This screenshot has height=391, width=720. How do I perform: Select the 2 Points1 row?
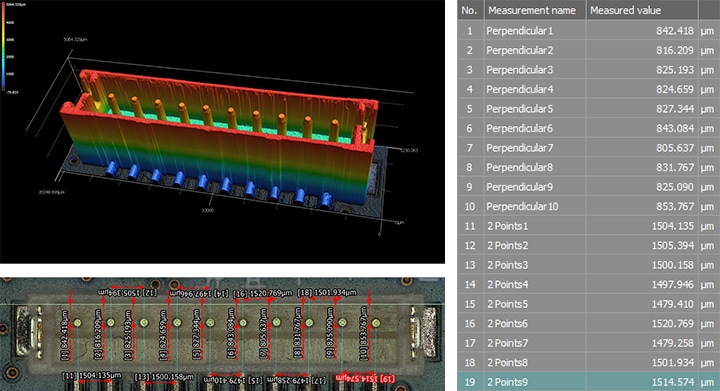[x=589, y=226]
